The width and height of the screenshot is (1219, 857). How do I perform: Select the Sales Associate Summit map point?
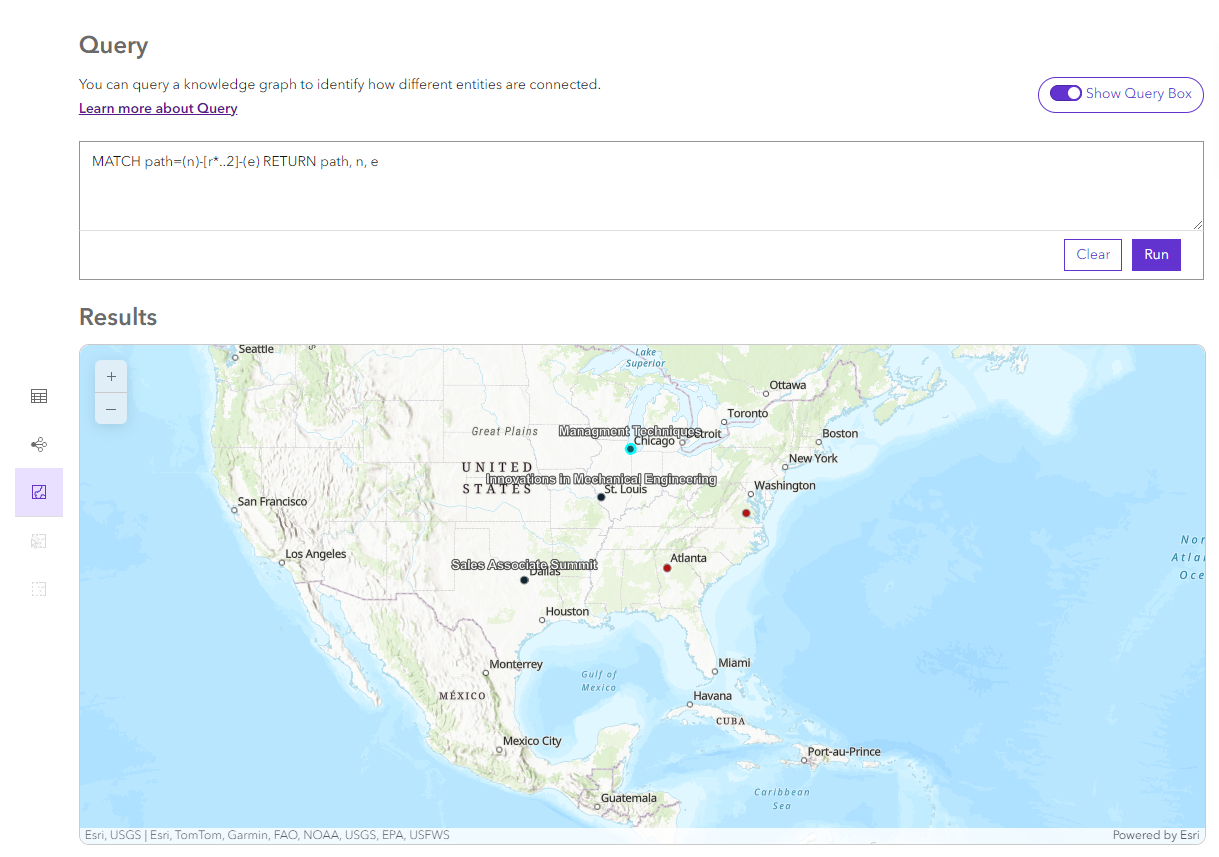click(524, 578)
